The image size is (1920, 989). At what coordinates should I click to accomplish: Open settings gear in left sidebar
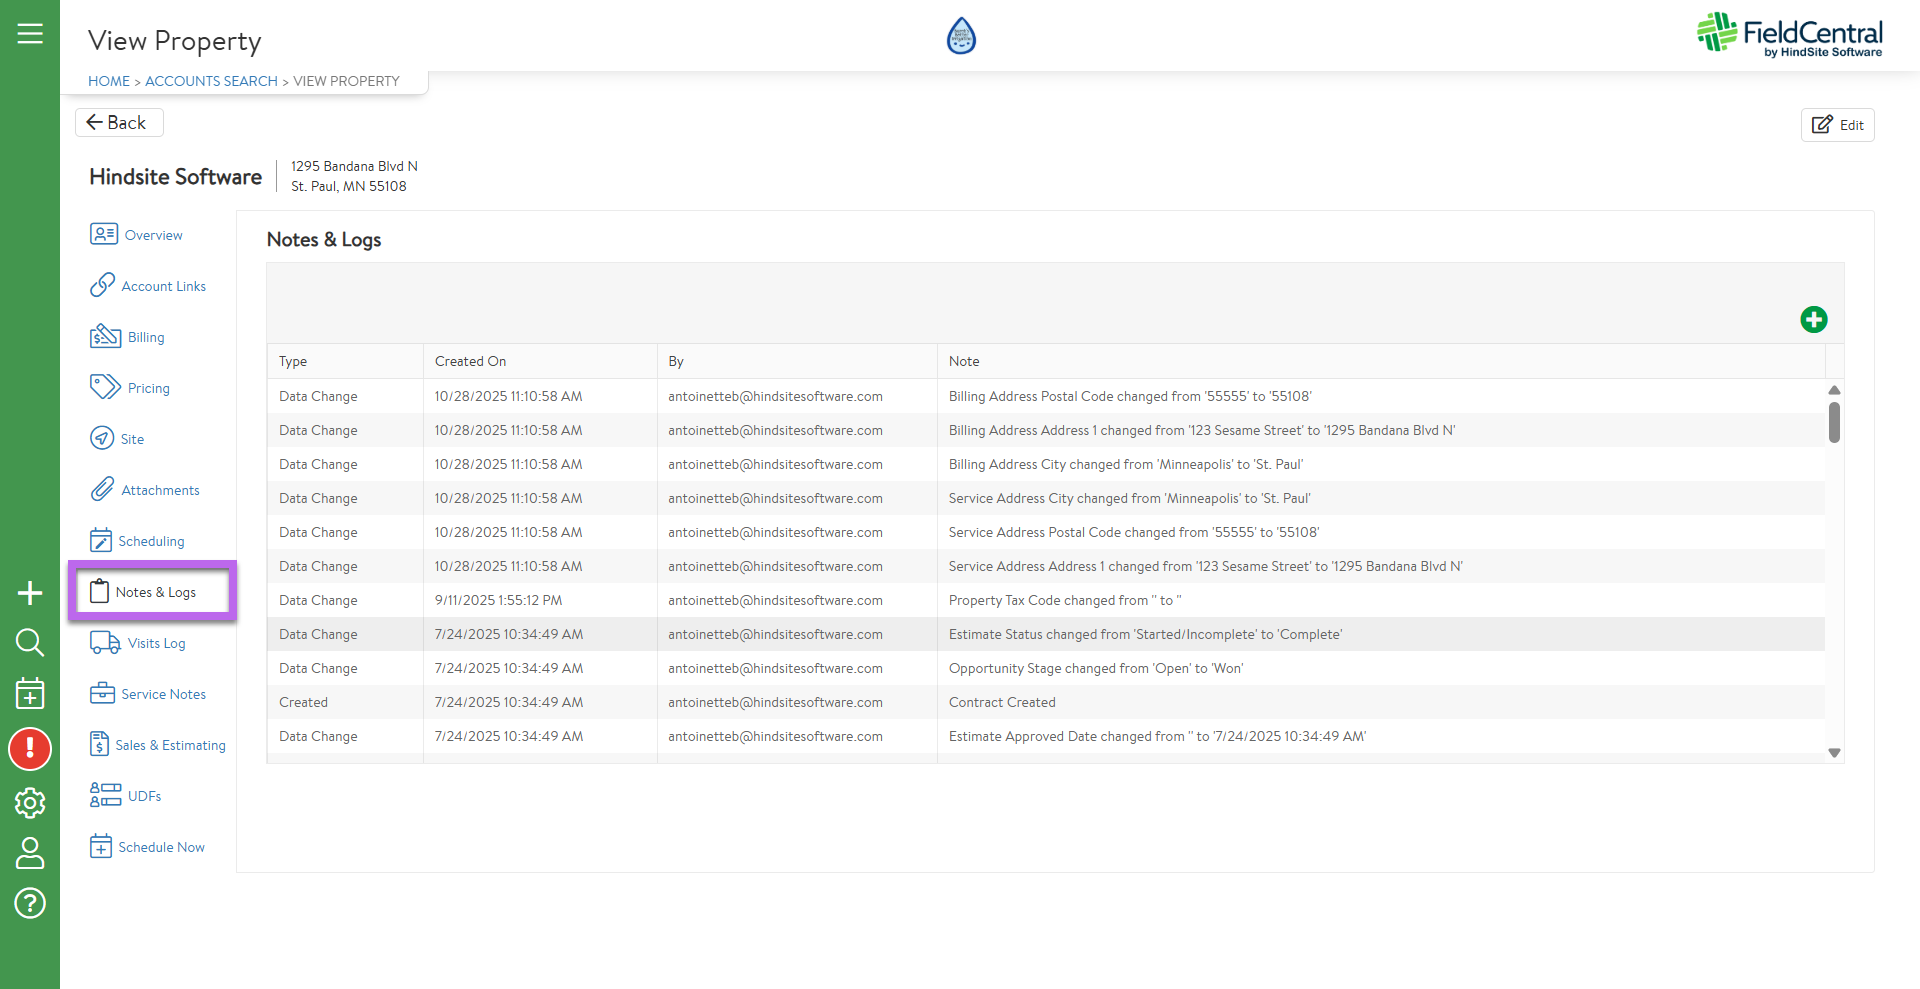coord(30,803)
